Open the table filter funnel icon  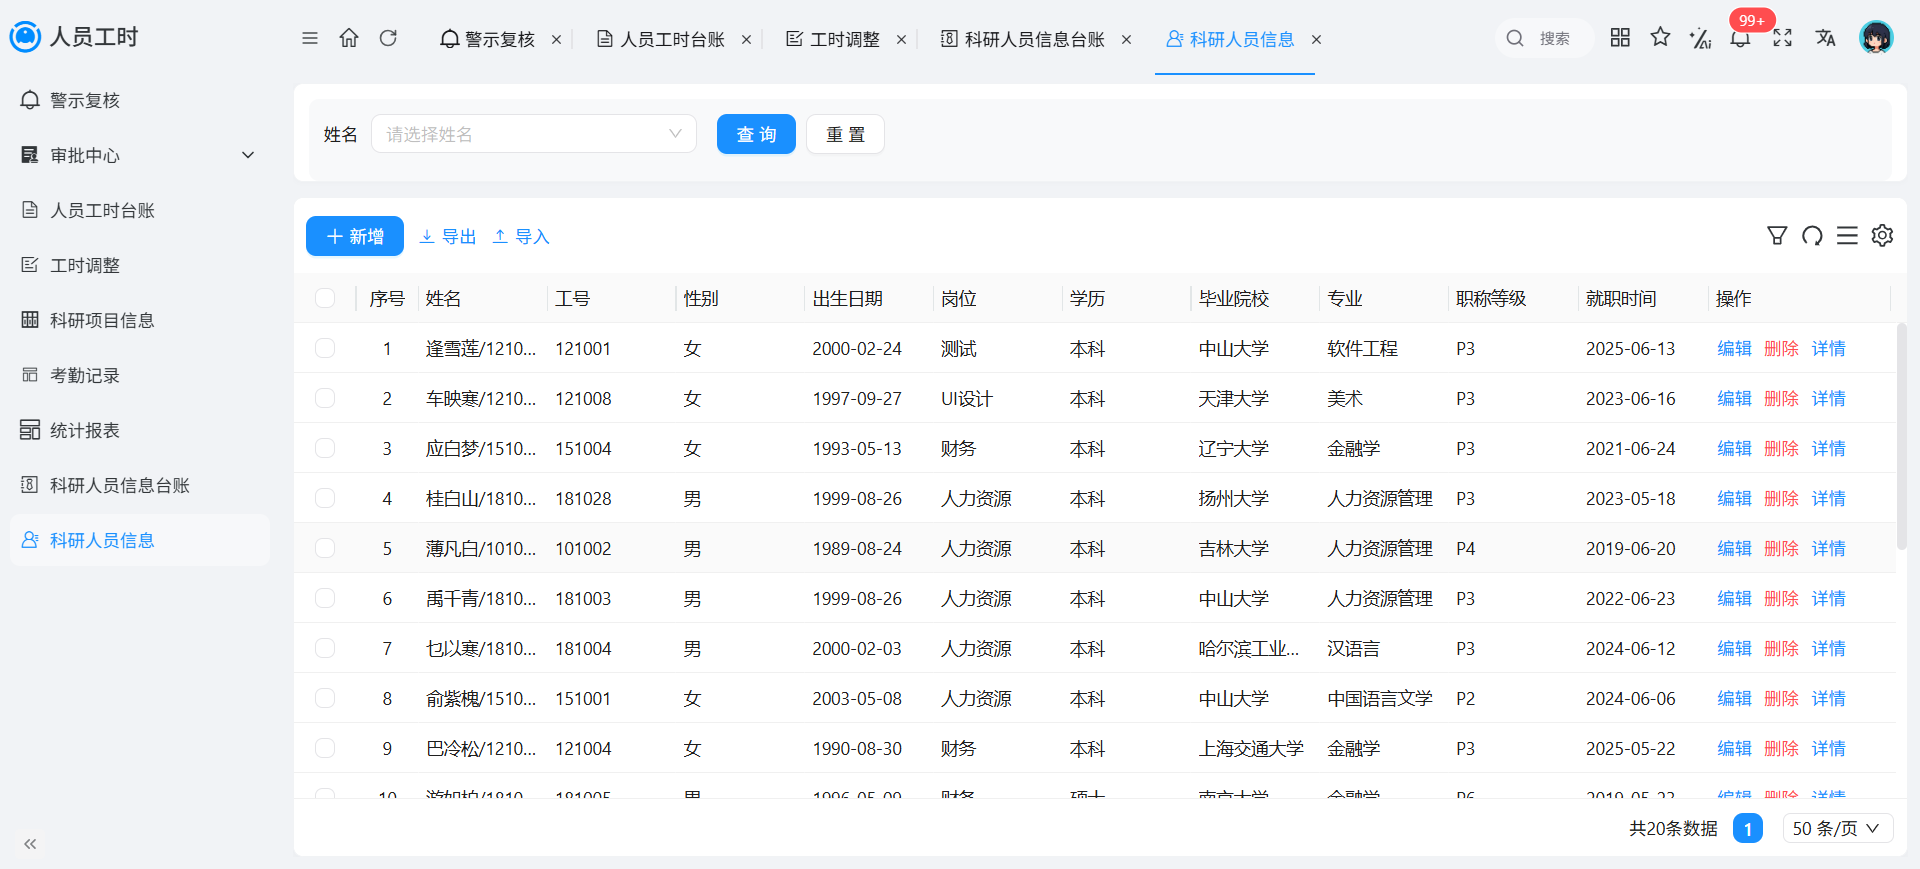point(1777,235)
